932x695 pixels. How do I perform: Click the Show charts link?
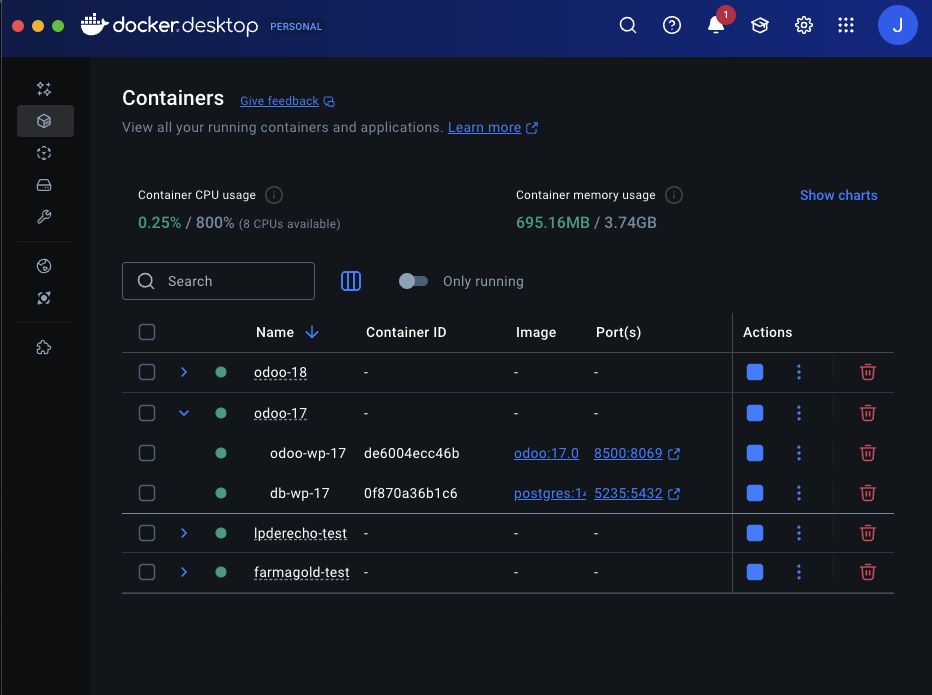(x=838, y=195)
